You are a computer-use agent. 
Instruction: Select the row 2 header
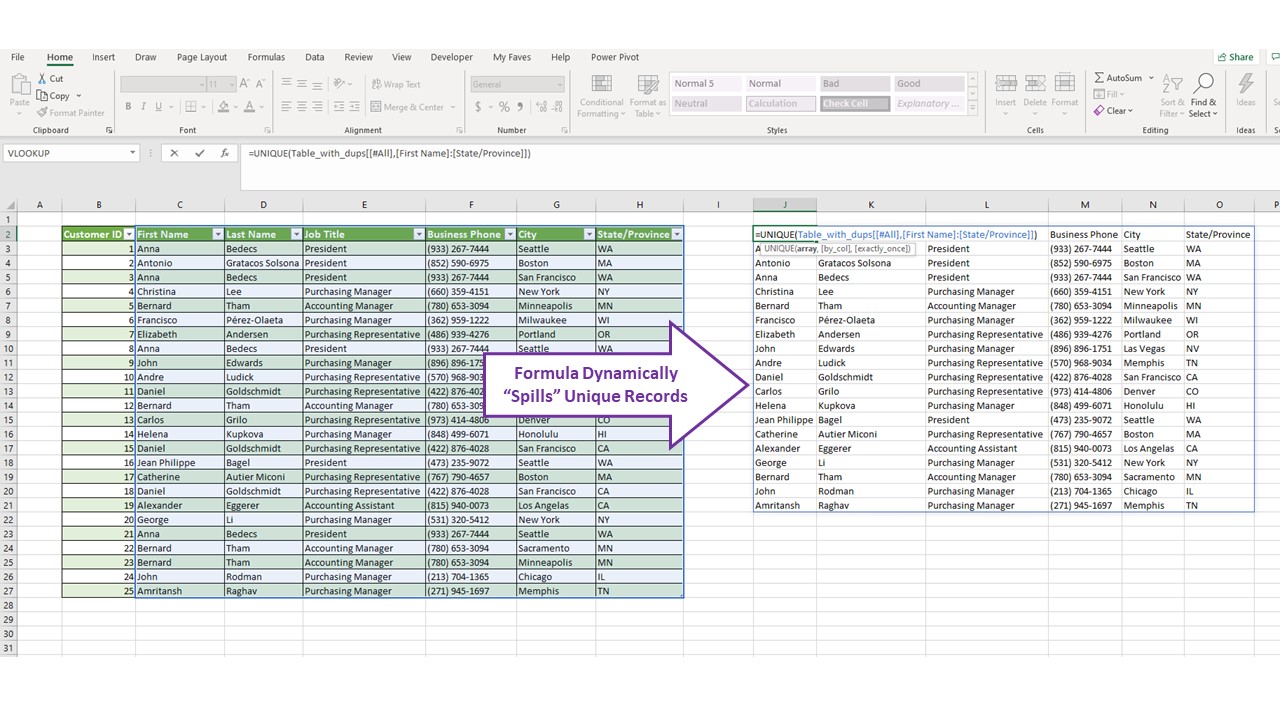point(9,234)
